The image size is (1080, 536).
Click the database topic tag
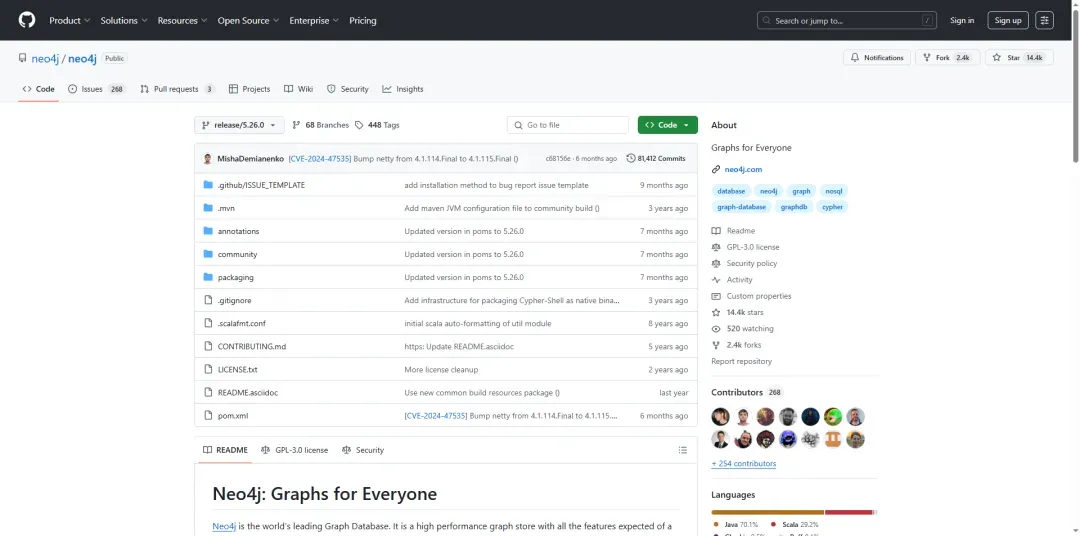[731, 191]
